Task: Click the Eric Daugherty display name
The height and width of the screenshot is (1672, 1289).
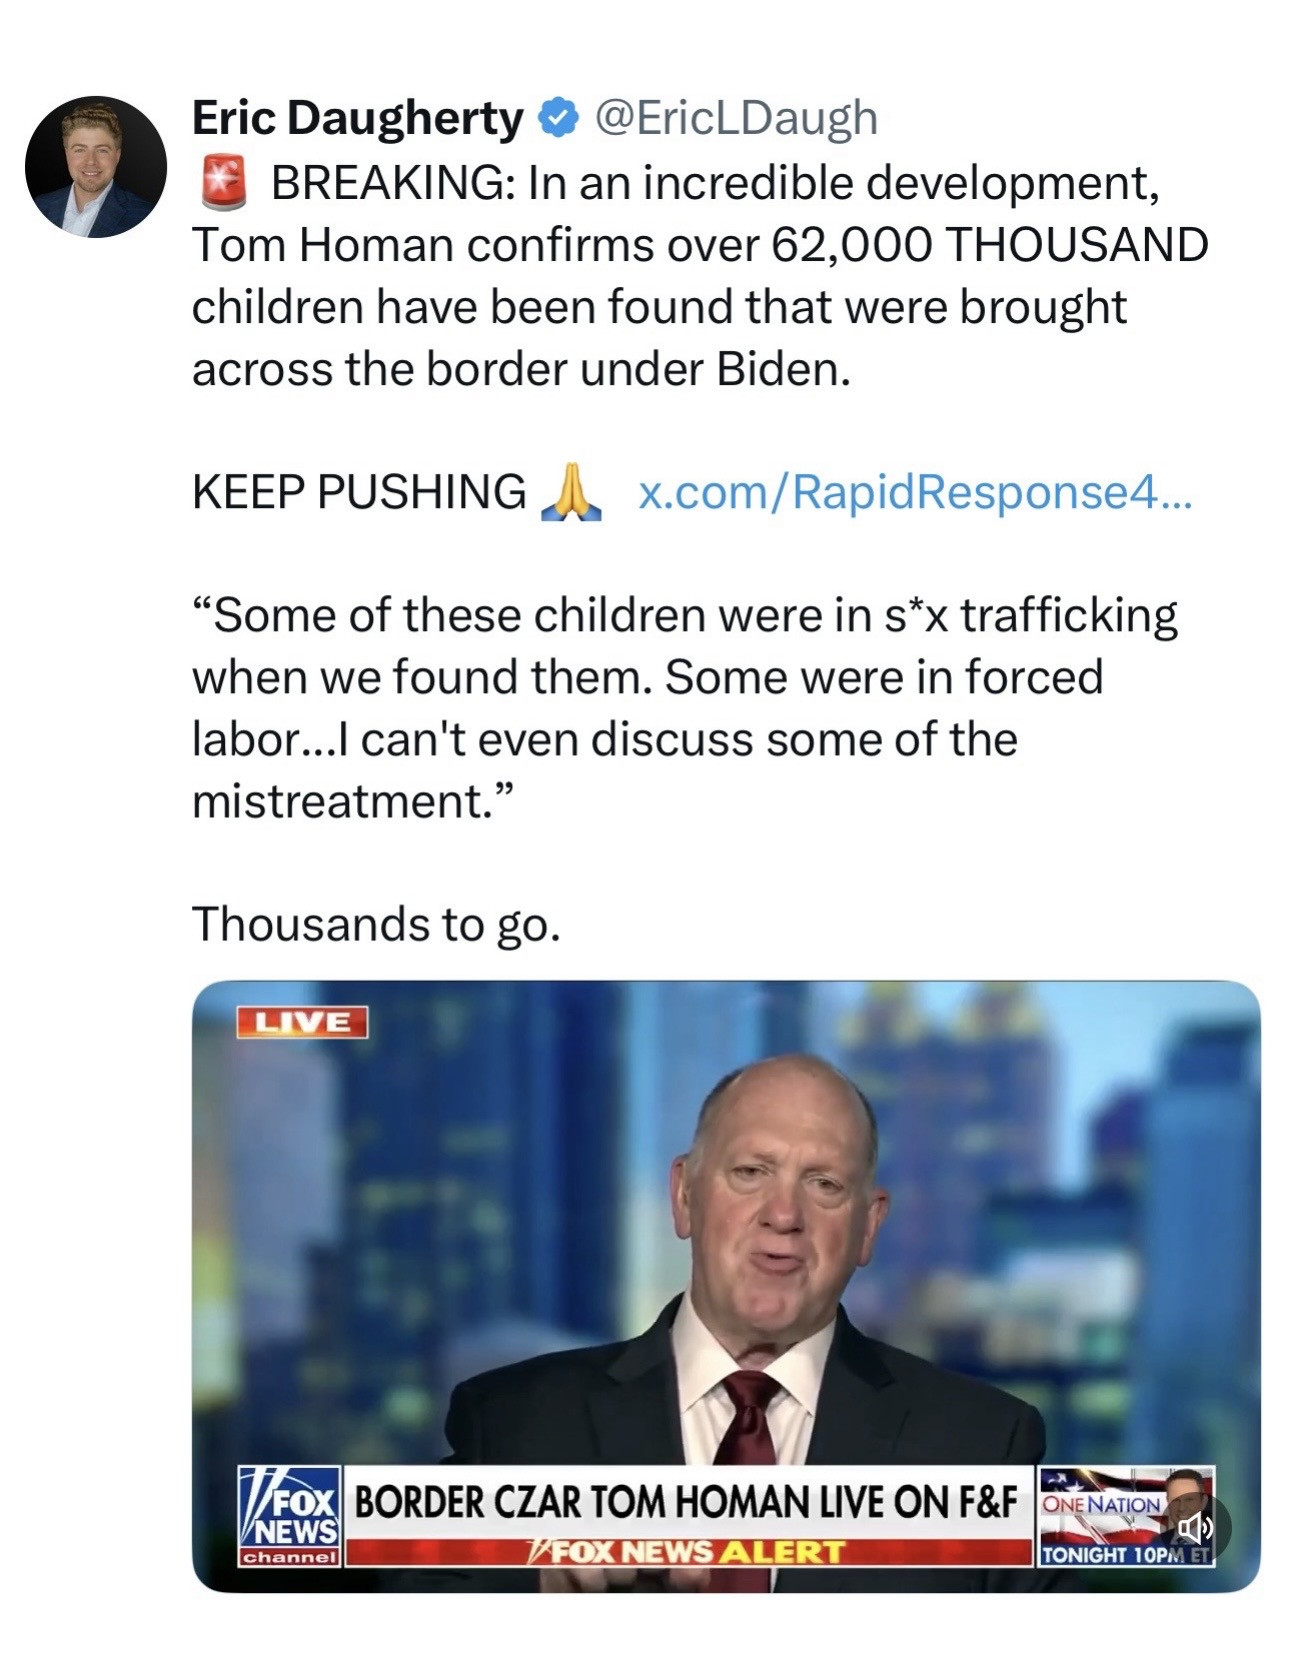Action: [357, 118]
